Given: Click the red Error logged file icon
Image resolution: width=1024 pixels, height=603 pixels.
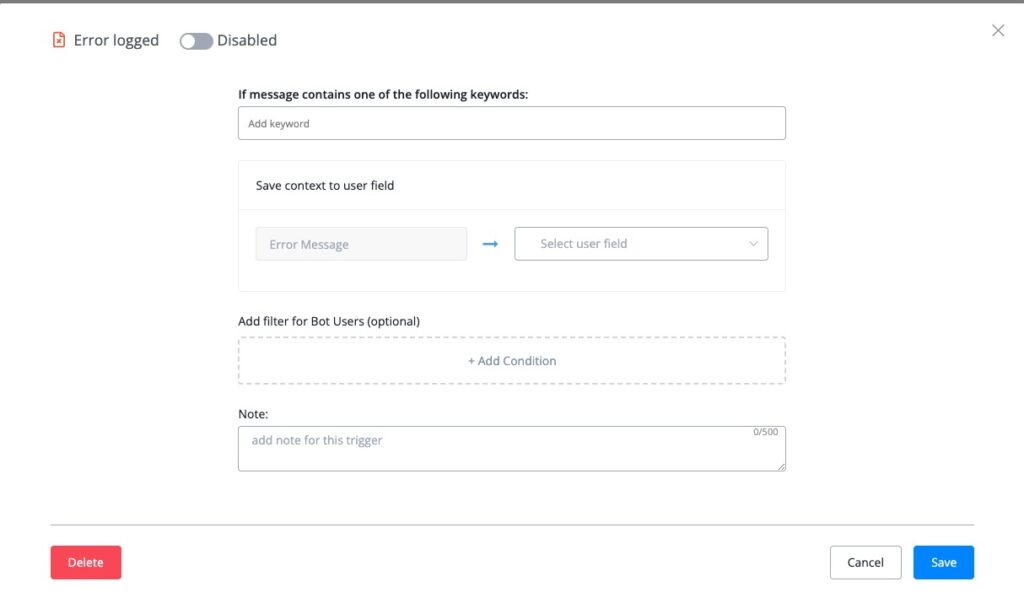Looking at the screenshot, I should pos(59,41).
